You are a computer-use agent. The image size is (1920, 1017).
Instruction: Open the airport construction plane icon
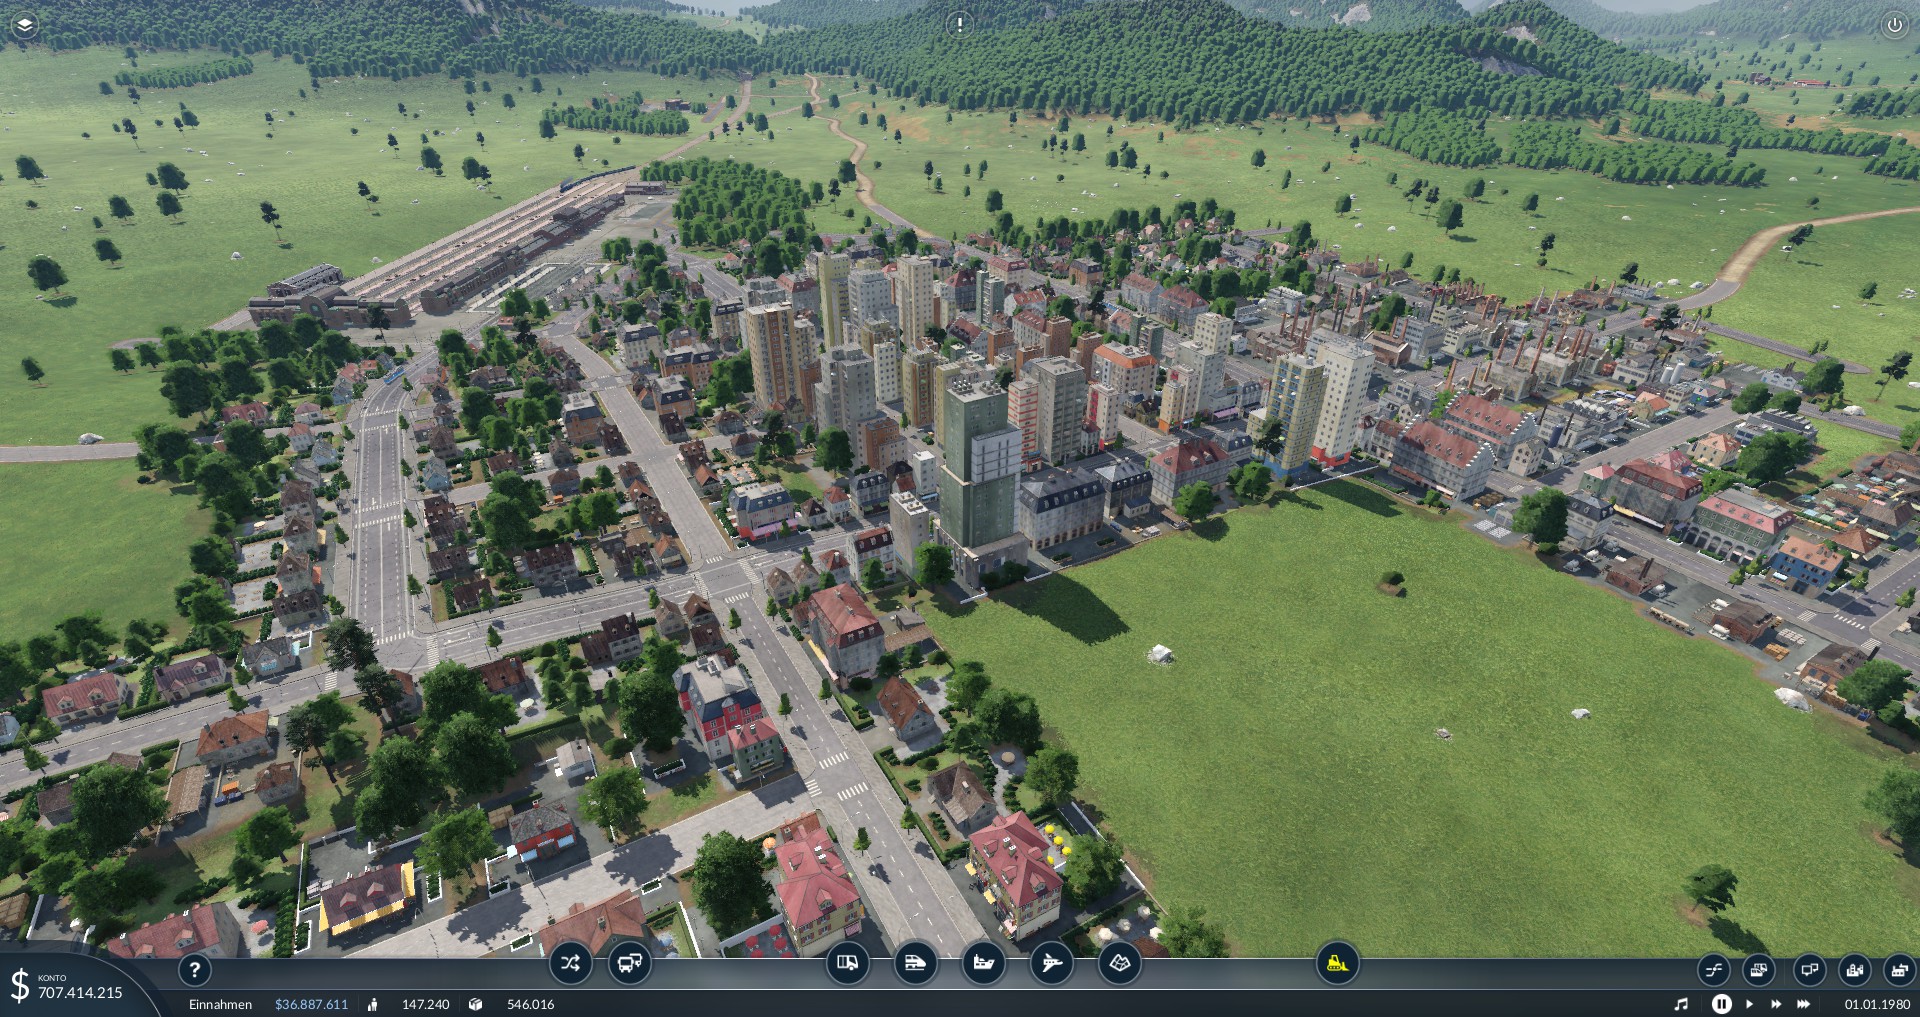[x=1051, y=963]
